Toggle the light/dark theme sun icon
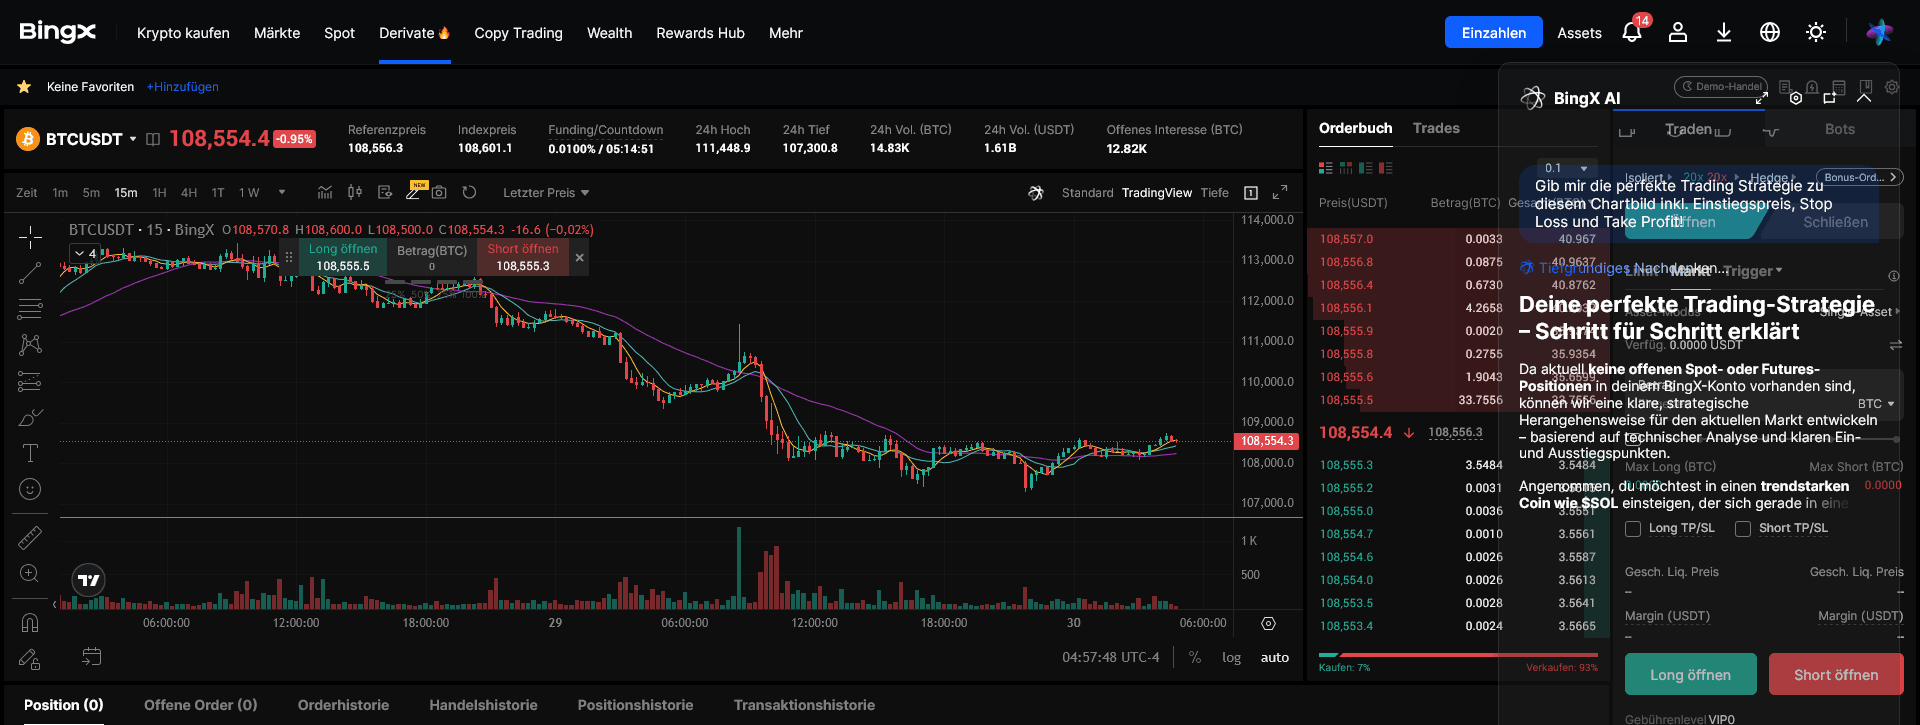Image resolution: width=1920 pixels, height=725 pixels. pyautogui.click(x=1816, y=33)
